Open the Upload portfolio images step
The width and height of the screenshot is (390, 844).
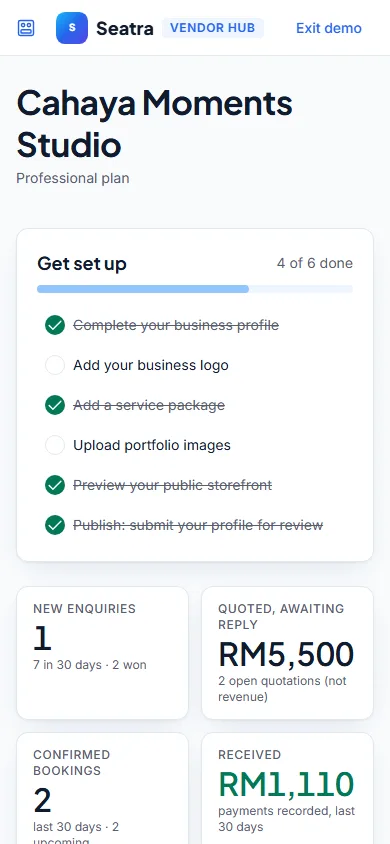tap(152, 445)
